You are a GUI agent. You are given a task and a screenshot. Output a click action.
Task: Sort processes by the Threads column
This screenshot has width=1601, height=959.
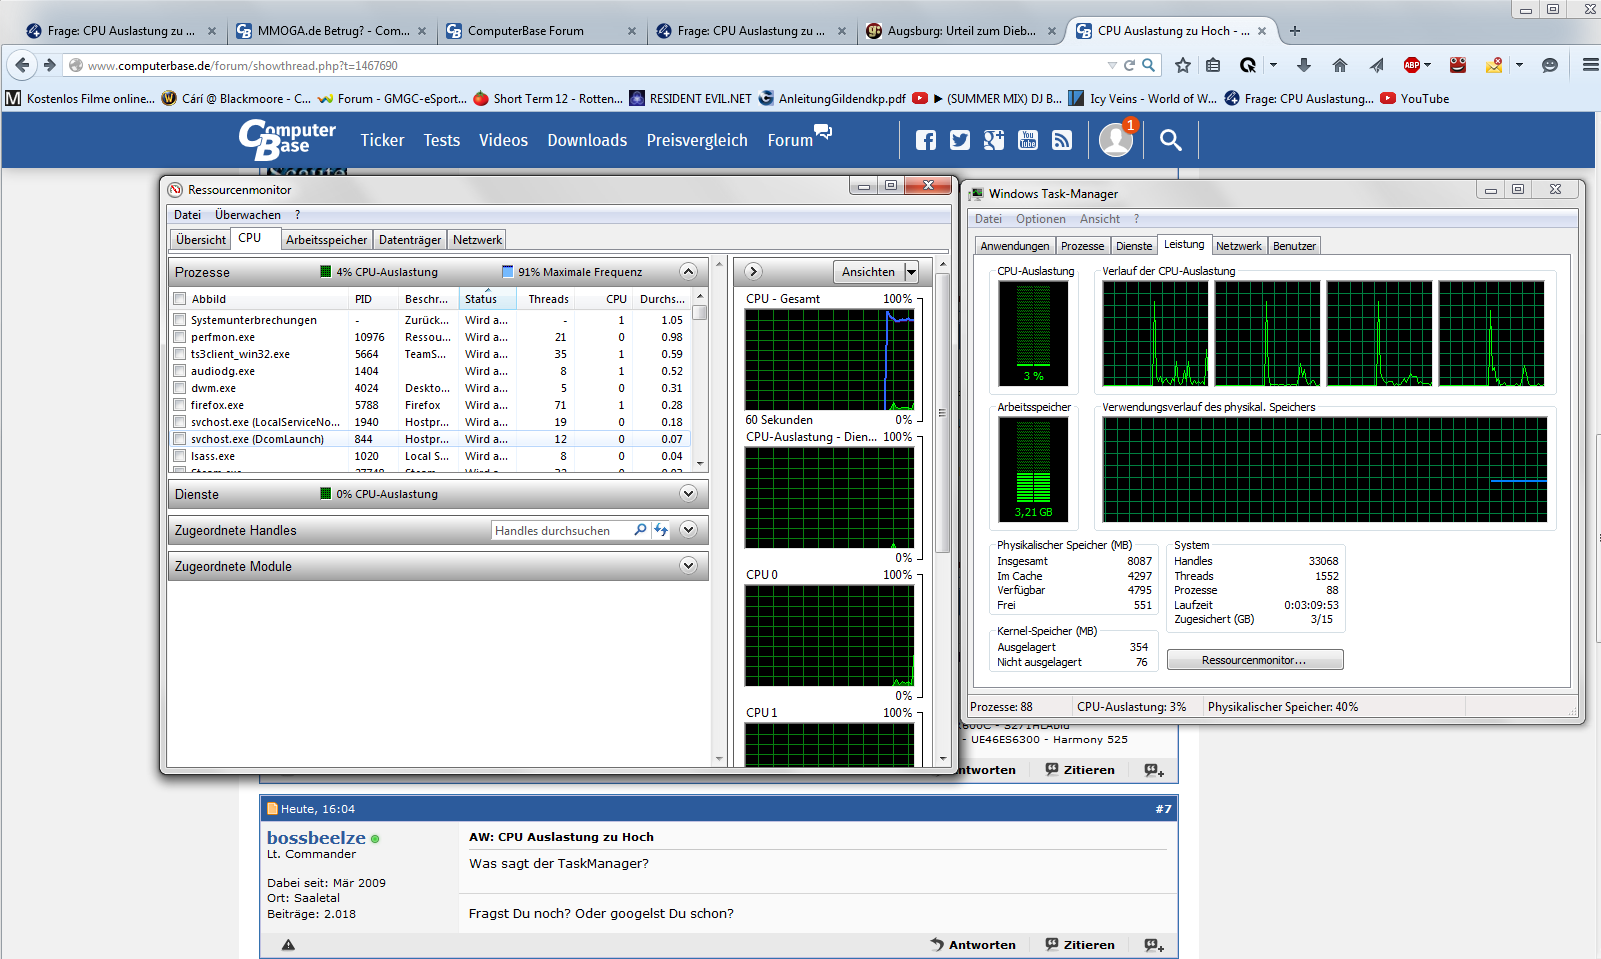pyautogui.click(x=548, y=299)
